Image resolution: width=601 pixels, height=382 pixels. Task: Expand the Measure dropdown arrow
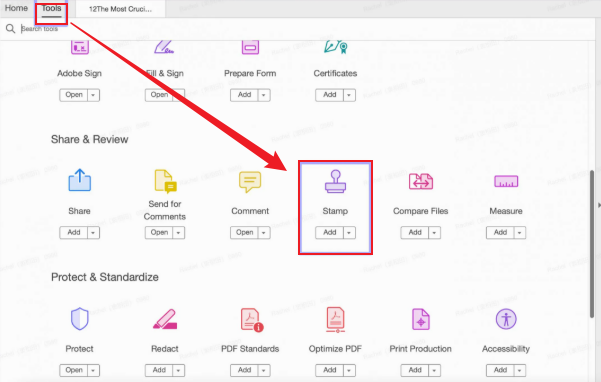(520, 233)
